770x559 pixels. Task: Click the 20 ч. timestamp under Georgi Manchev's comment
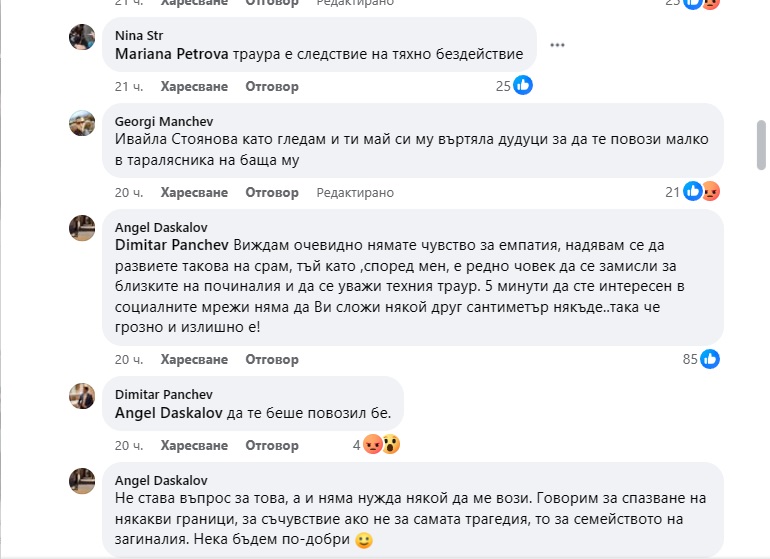127,192
